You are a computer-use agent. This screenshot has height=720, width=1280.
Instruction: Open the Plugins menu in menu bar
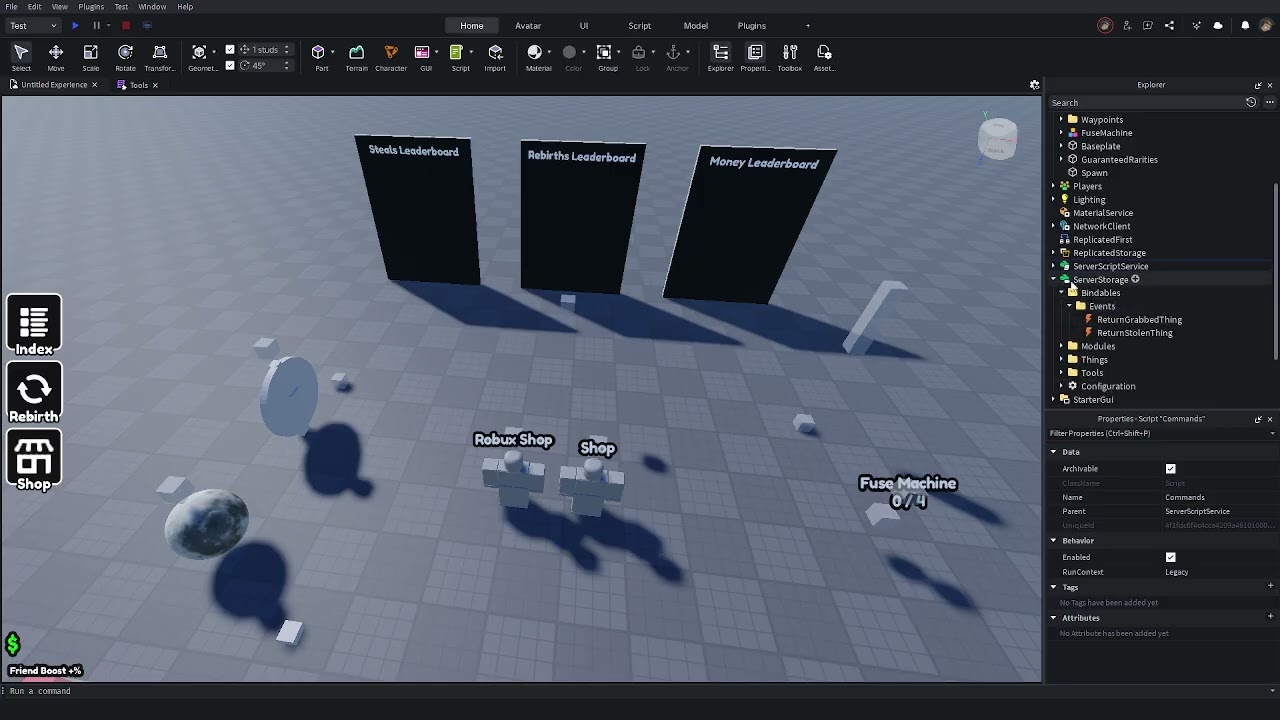[x=91, y=7]
